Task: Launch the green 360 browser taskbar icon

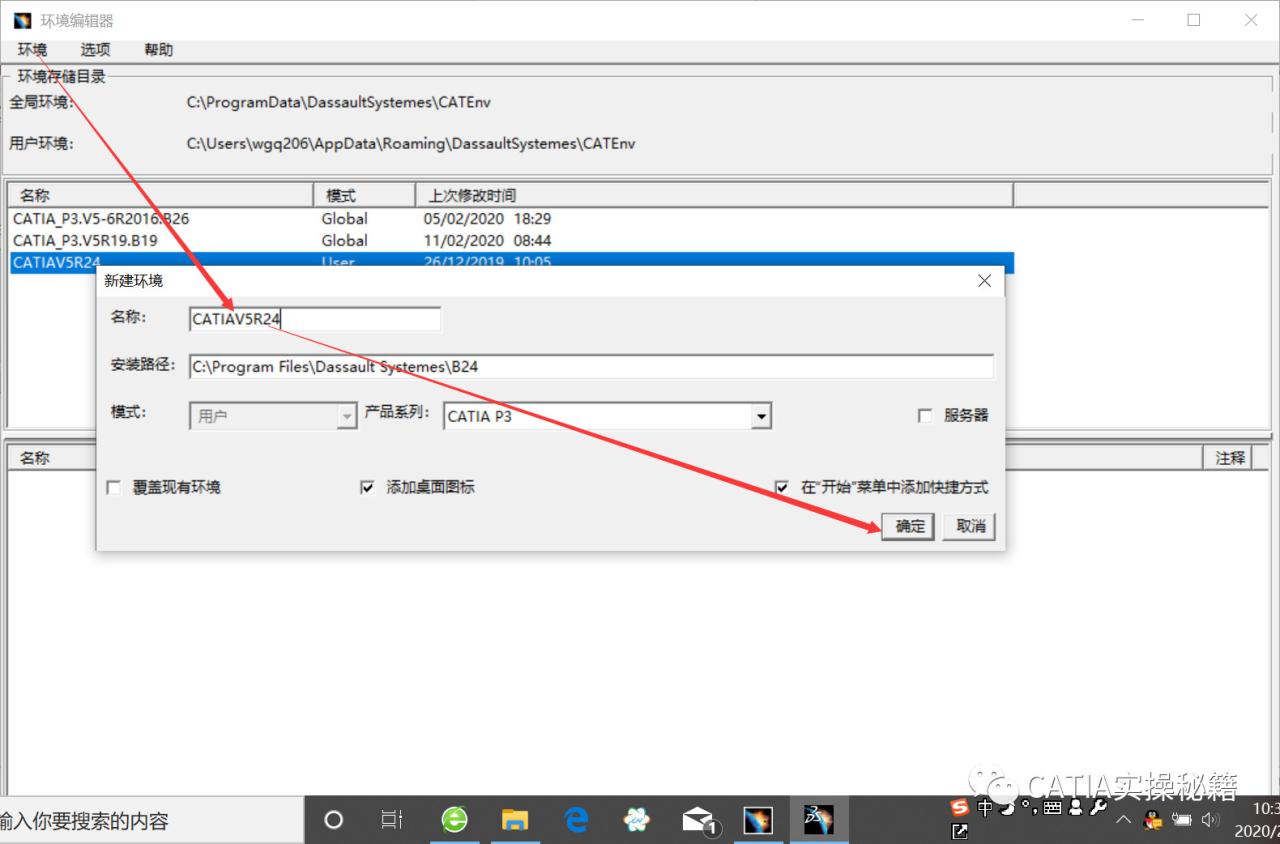Action: coord(455,820)
